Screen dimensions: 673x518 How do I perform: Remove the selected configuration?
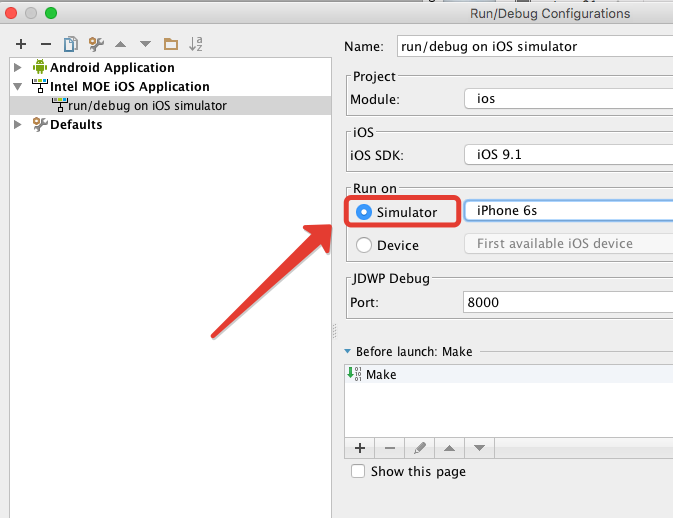tap(46, 44)
